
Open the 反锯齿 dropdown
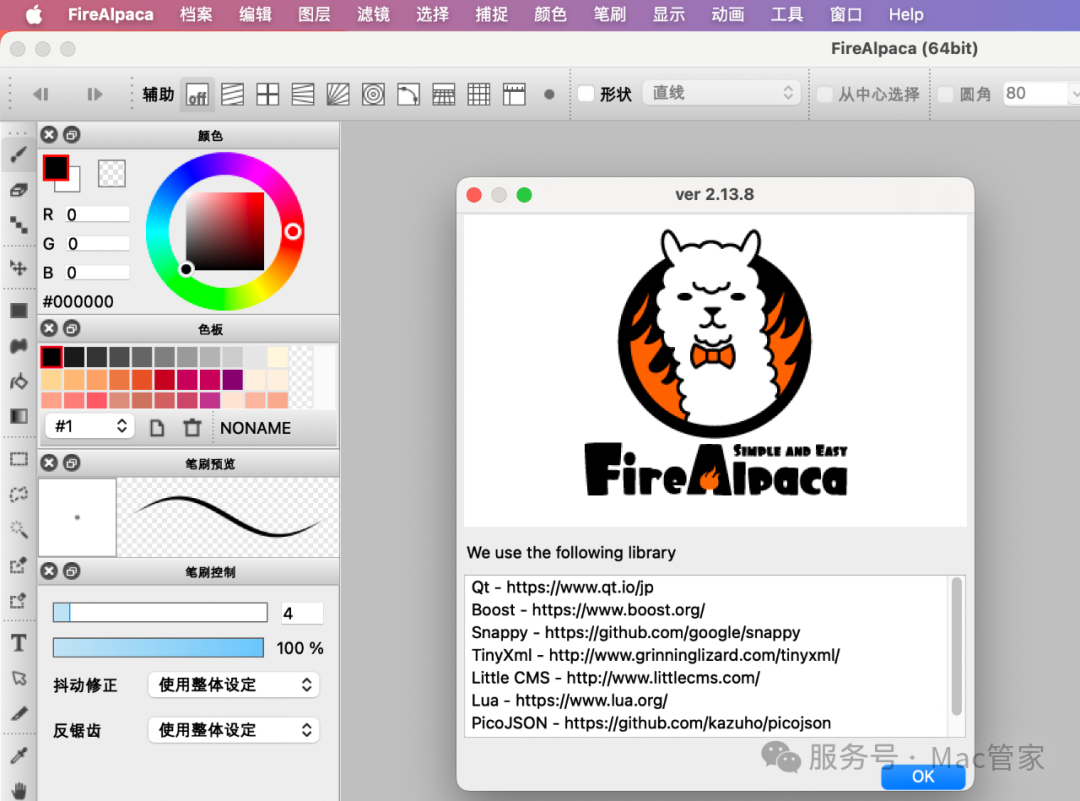(233, 730)
